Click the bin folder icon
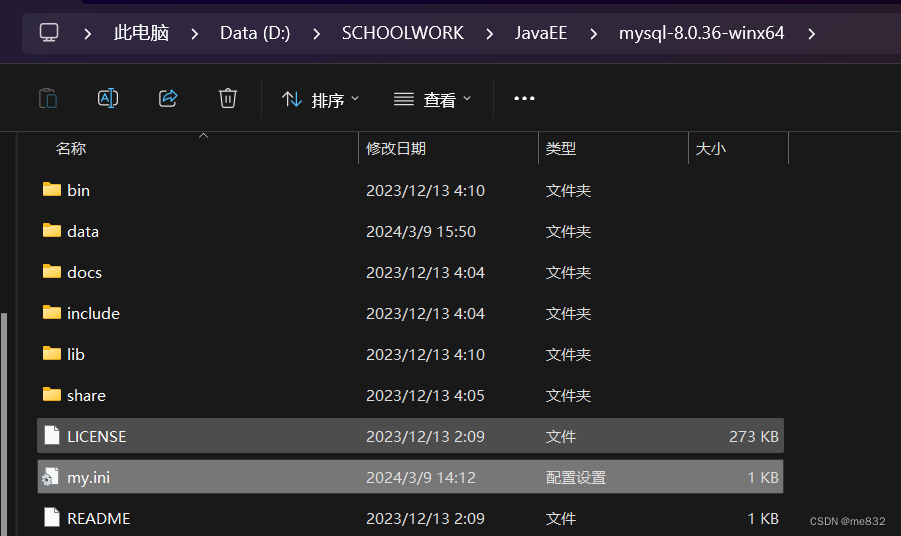The width and height of the screenshot is (901, 536). pos(52,189)
